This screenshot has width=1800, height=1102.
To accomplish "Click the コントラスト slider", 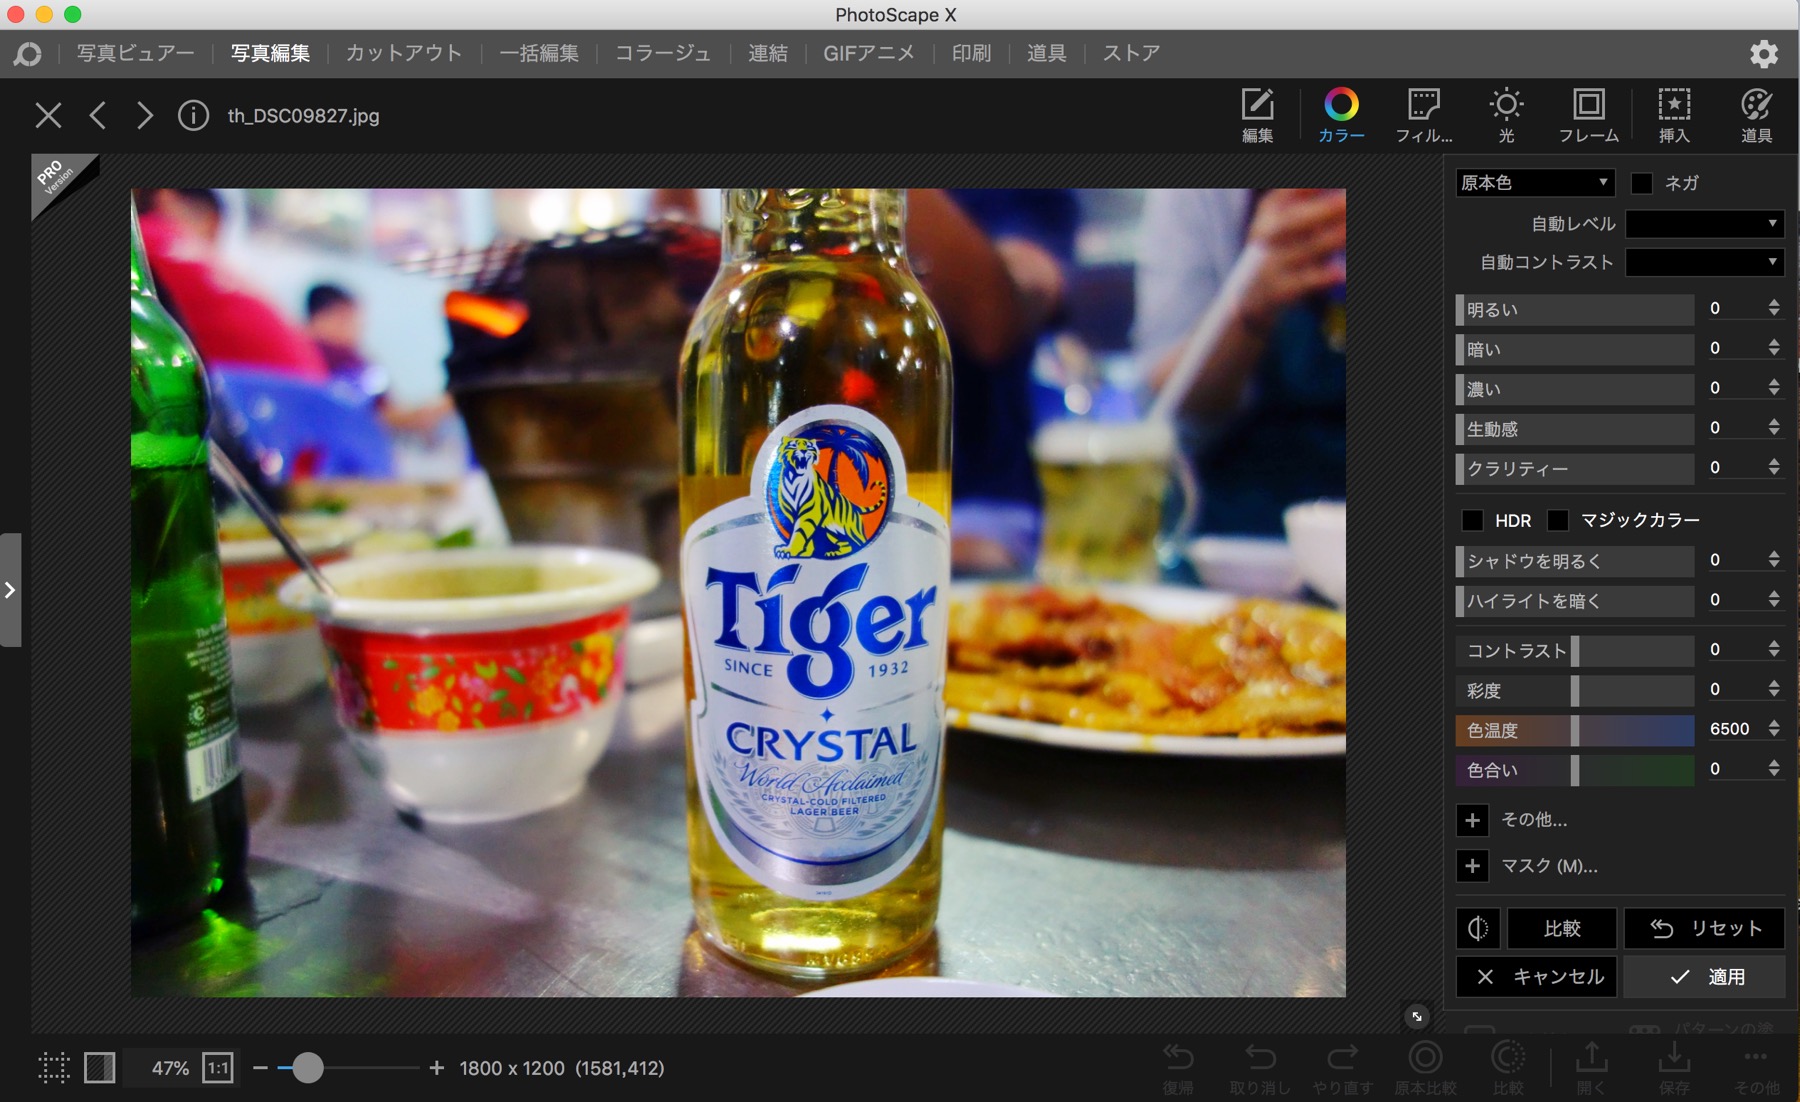I will tap(1575, 650).
